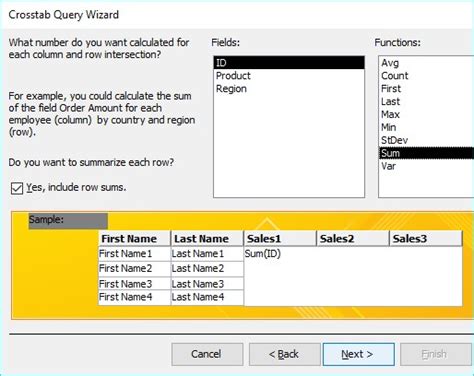The width and height of the screenshot is (474, 376).
Task: Click the Sales1 sample column header
Action: 280,239
